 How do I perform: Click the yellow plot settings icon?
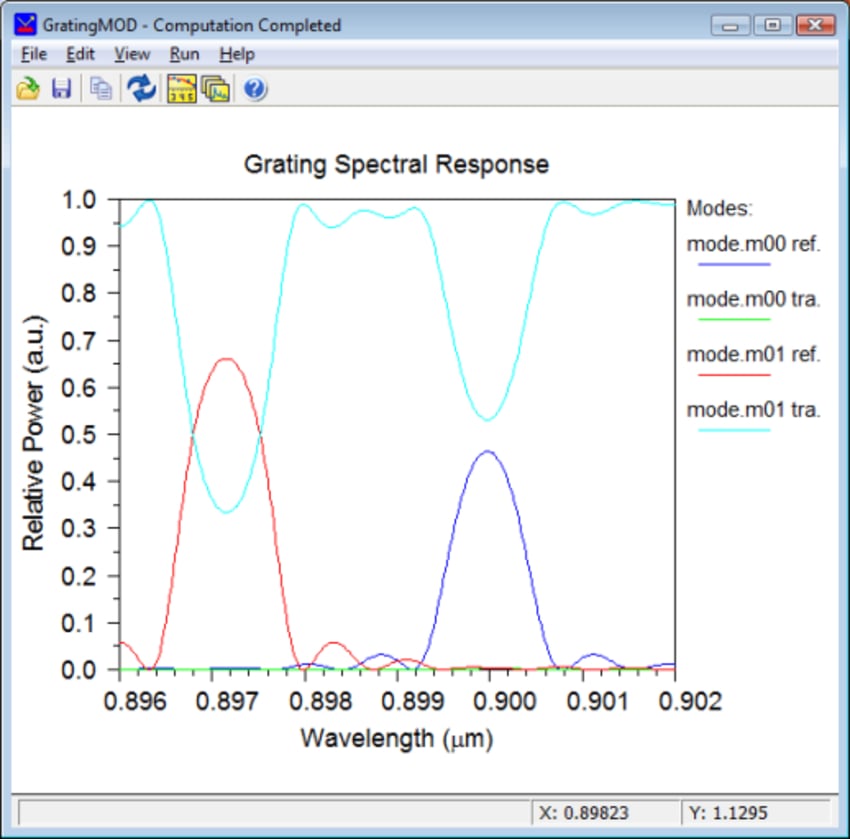coord(181,89)
